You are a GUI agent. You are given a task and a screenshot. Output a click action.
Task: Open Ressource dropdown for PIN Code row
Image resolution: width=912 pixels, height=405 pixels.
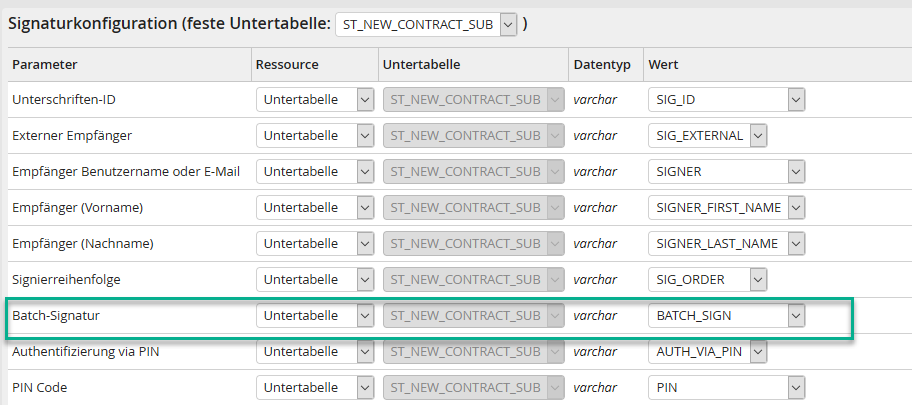(x=315, y=387)
